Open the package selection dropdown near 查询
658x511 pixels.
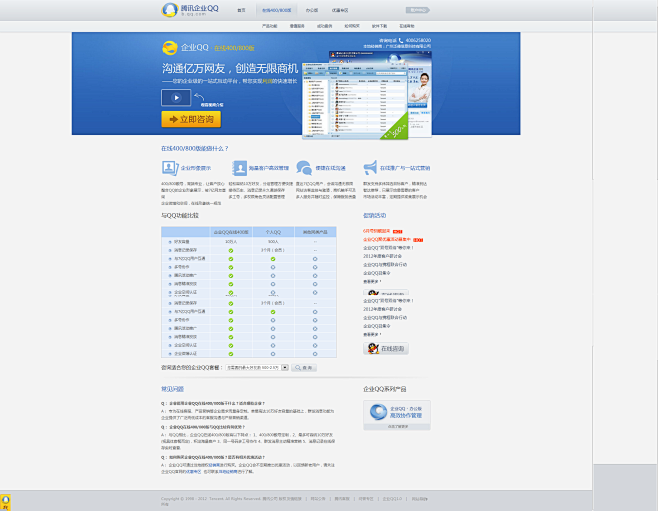point(257,368)
